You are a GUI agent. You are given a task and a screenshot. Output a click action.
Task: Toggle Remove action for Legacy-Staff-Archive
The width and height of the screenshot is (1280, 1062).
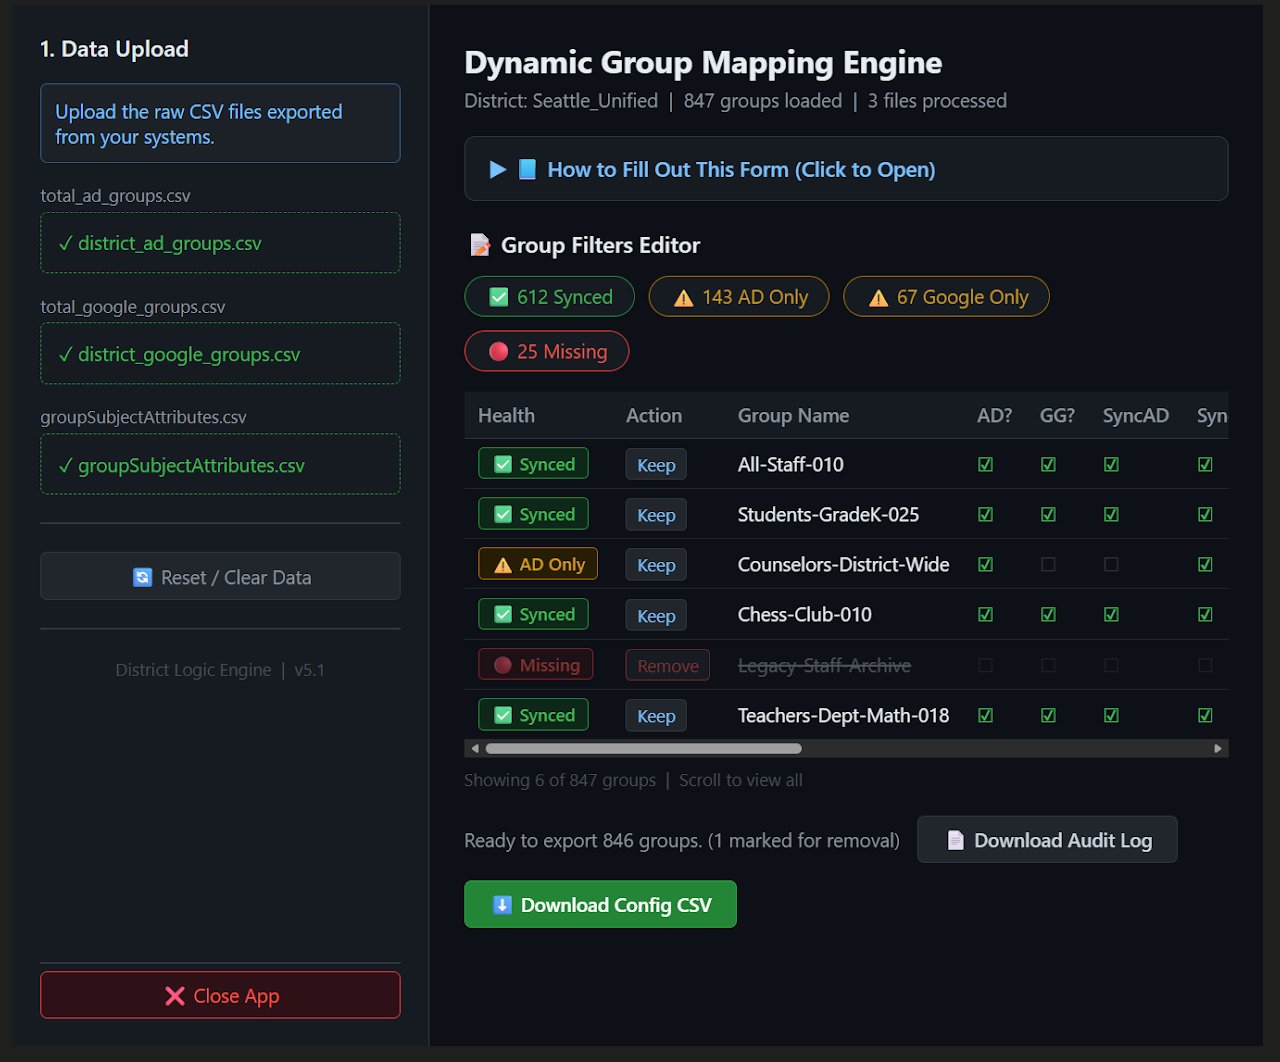668,666
